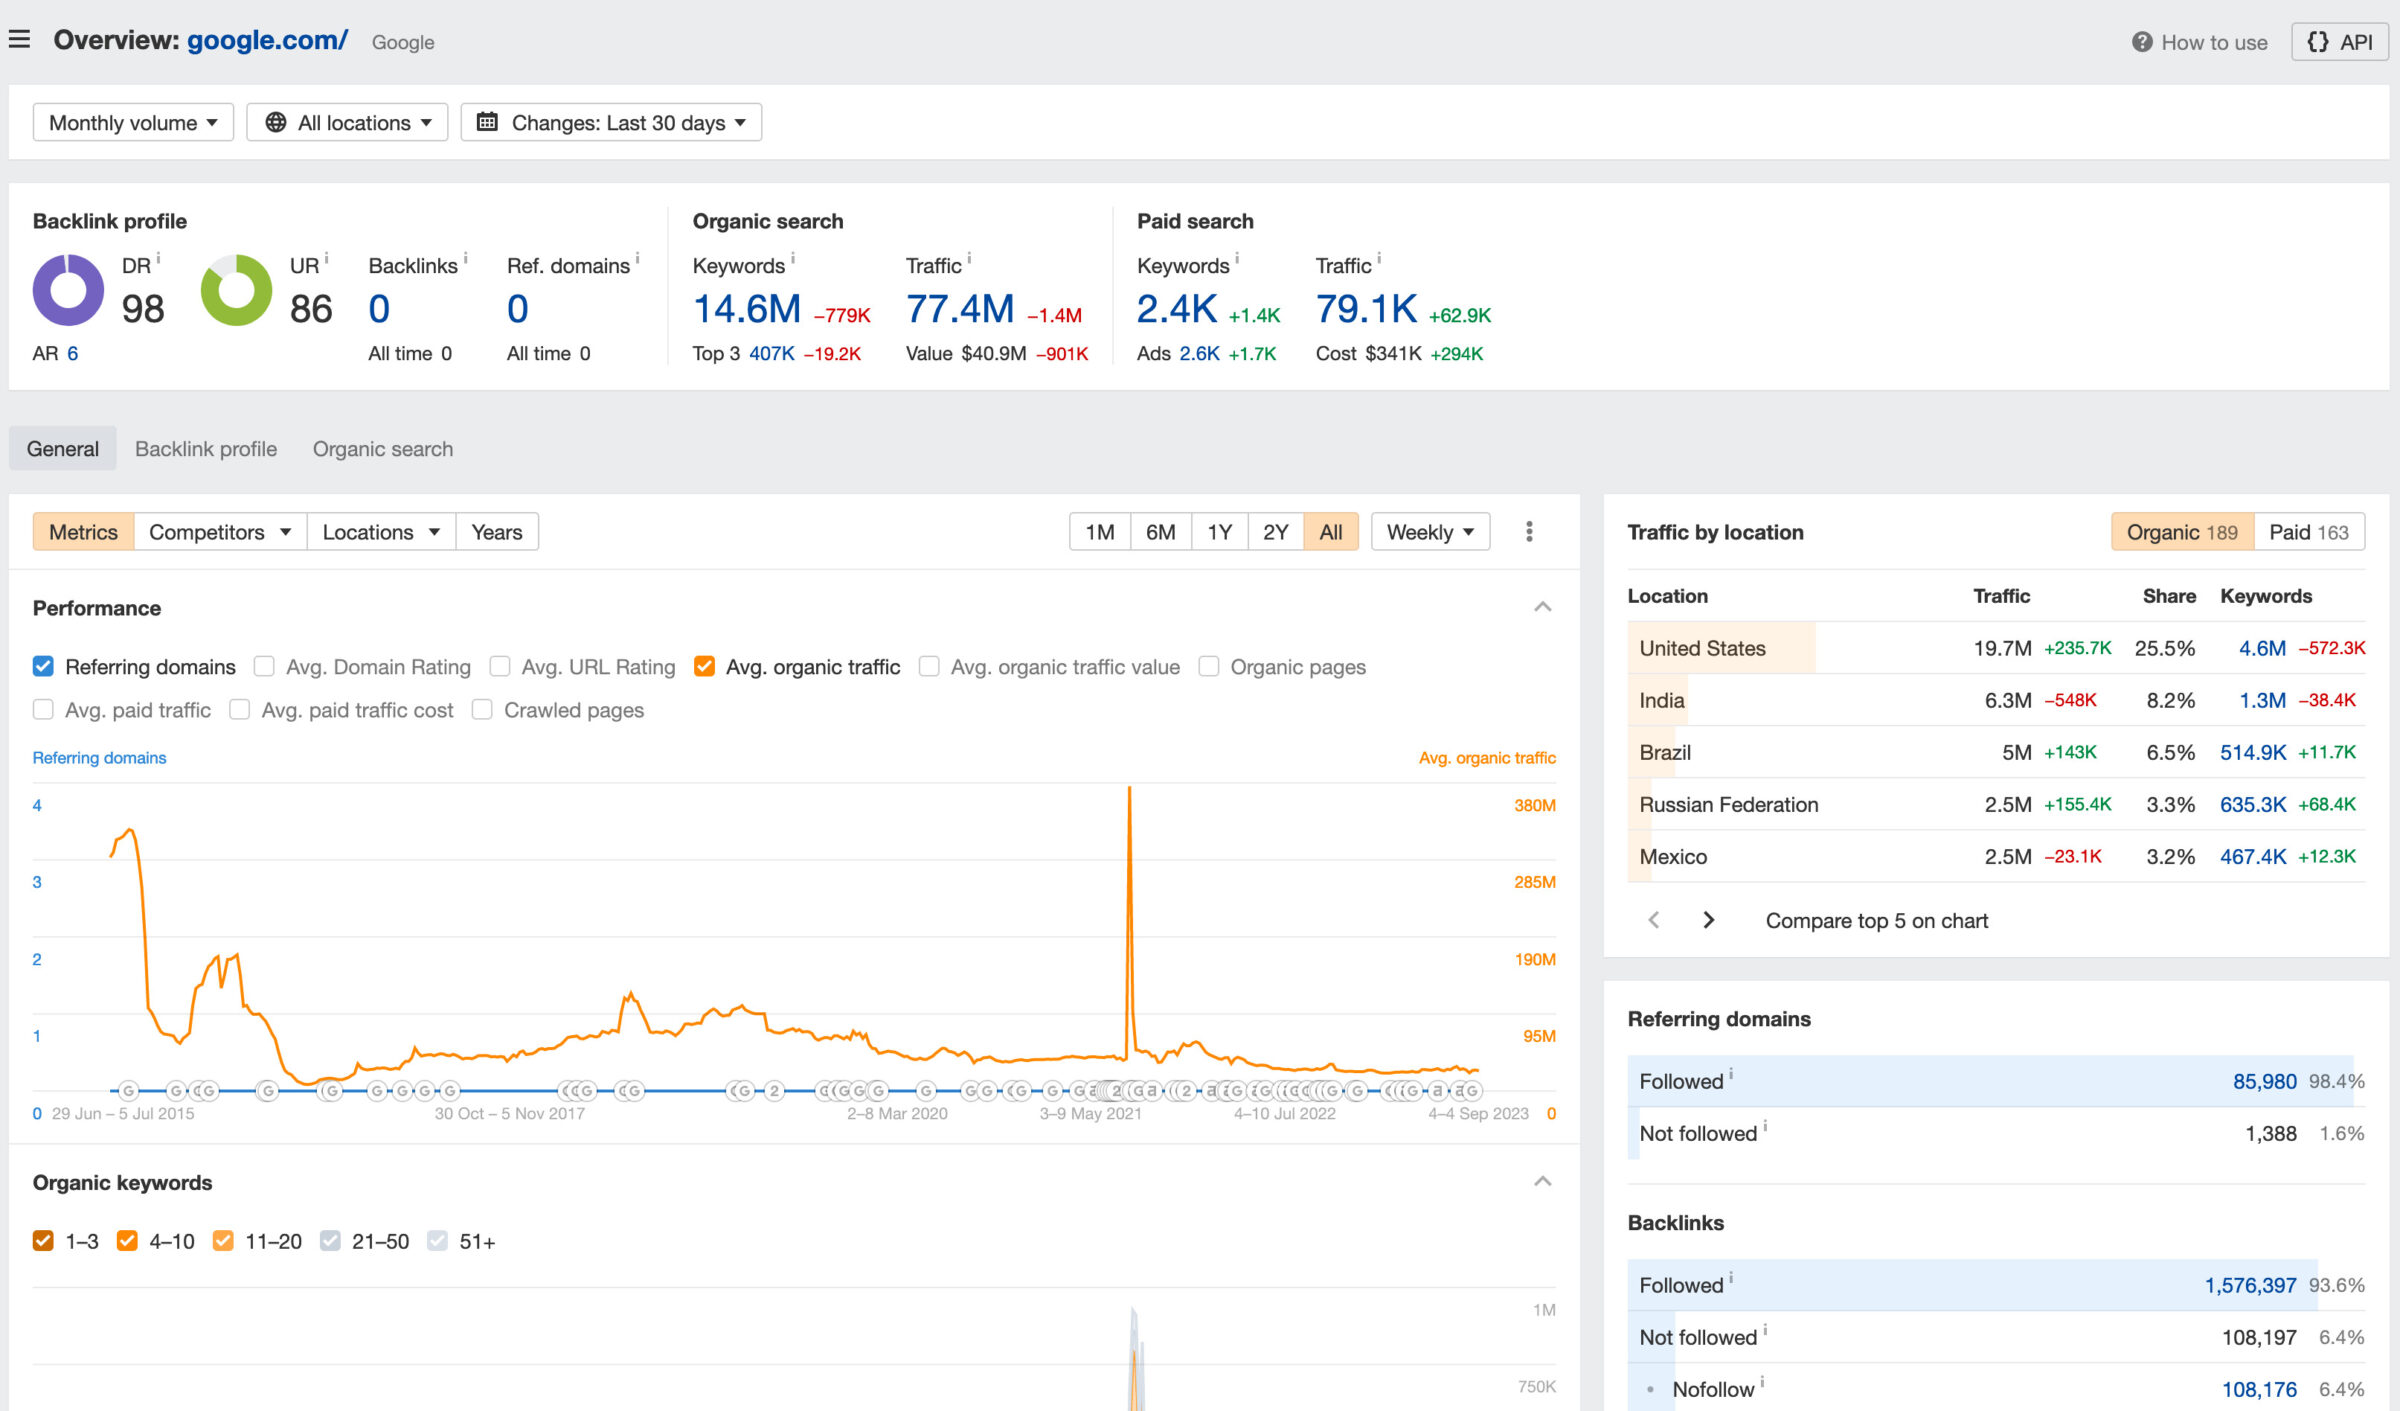Set chart range to 1M
2400x1411 pixels.
pos(1100,531)
